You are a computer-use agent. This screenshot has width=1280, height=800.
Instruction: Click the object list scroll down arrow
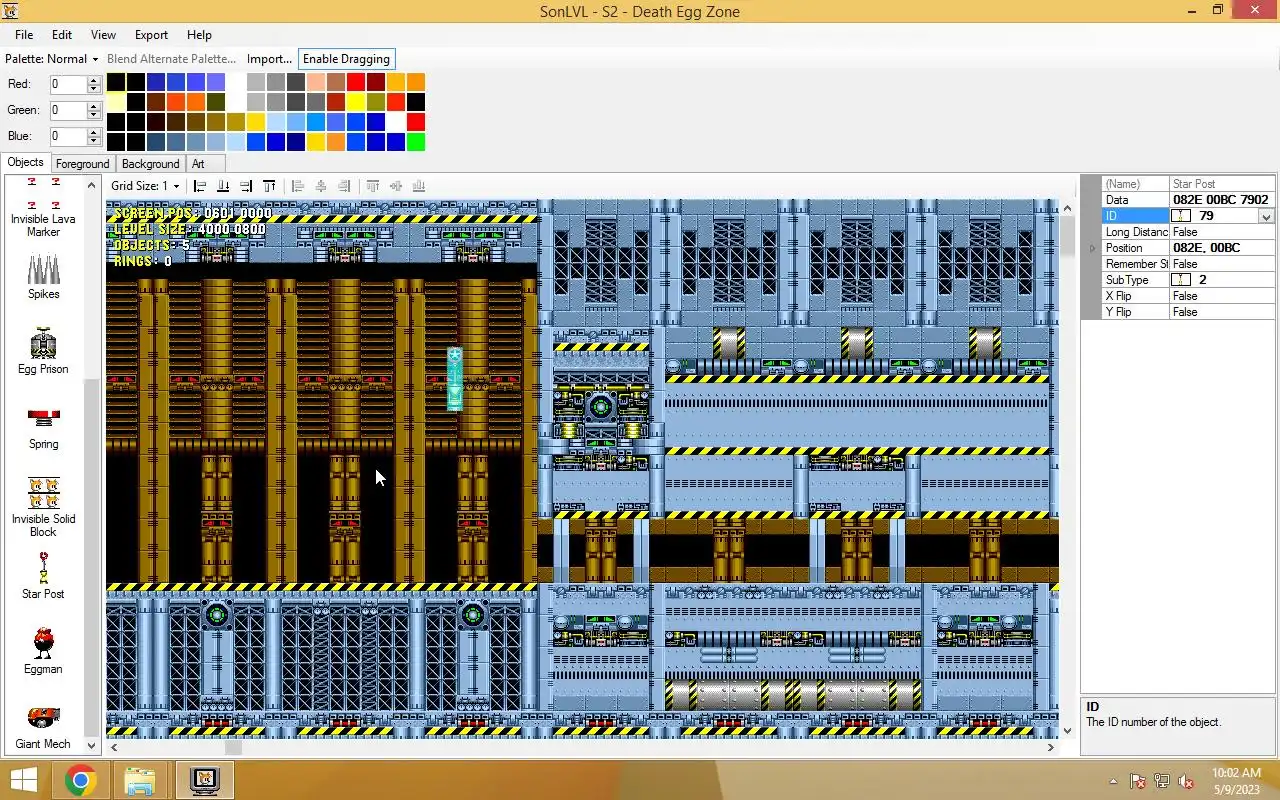(x=92, y=745)
